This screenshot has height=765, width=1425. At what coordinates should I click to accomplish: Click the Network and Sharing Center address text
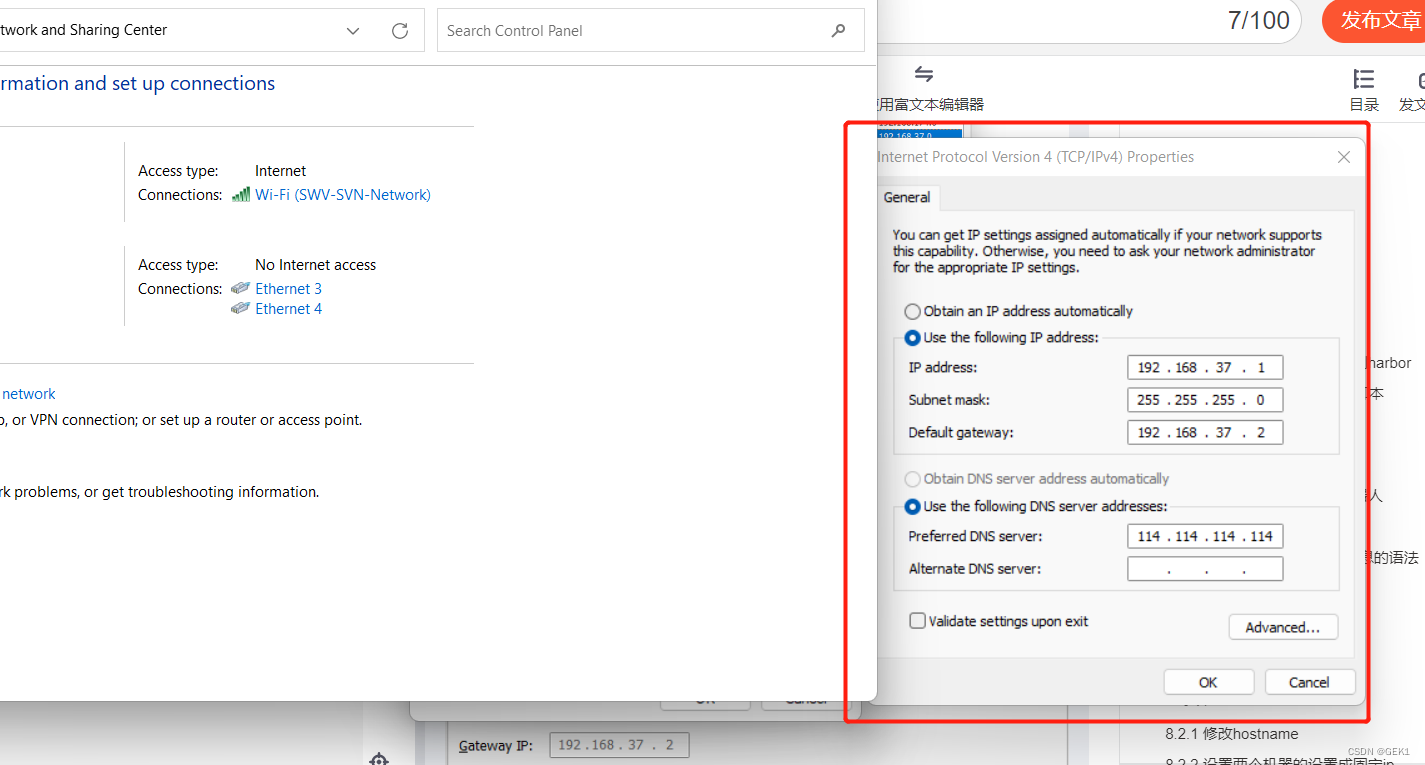84,30
